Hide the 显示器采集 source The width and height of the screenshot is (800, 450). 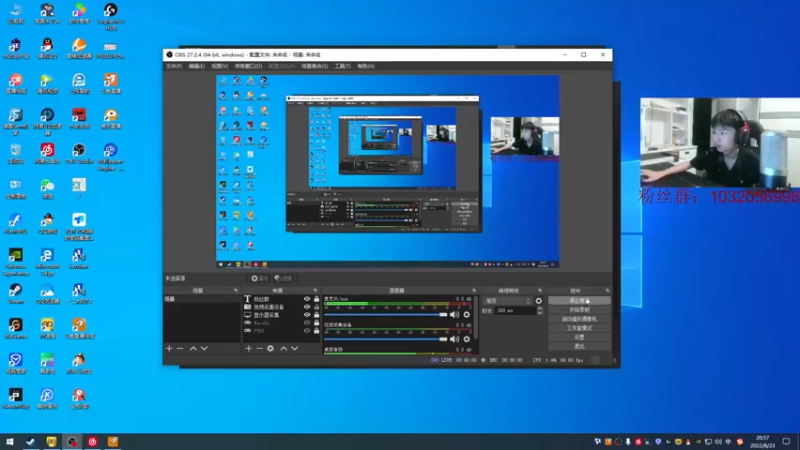coord(307,315)
